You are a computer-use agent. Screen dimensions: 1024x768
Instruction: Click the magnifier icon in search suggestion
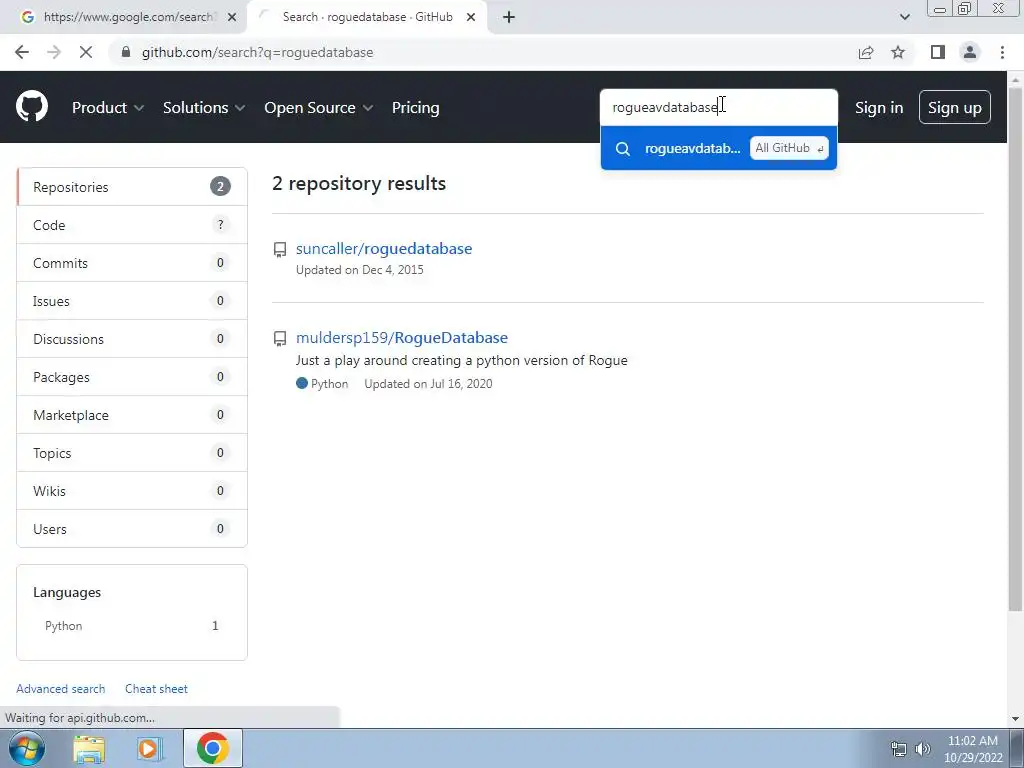tap(623, 148)
